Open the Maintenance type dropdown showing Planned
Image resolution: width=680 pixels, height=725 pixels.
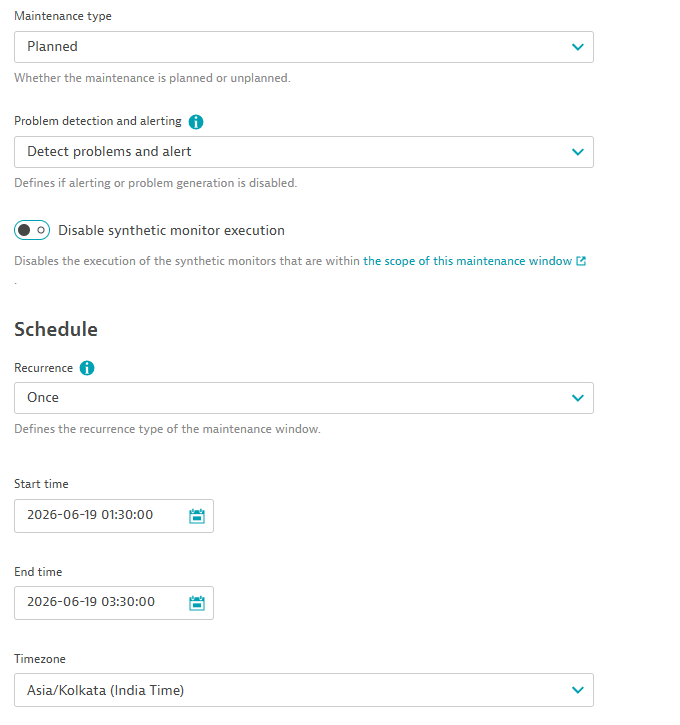pyautogui.click(x=304, y=47)
